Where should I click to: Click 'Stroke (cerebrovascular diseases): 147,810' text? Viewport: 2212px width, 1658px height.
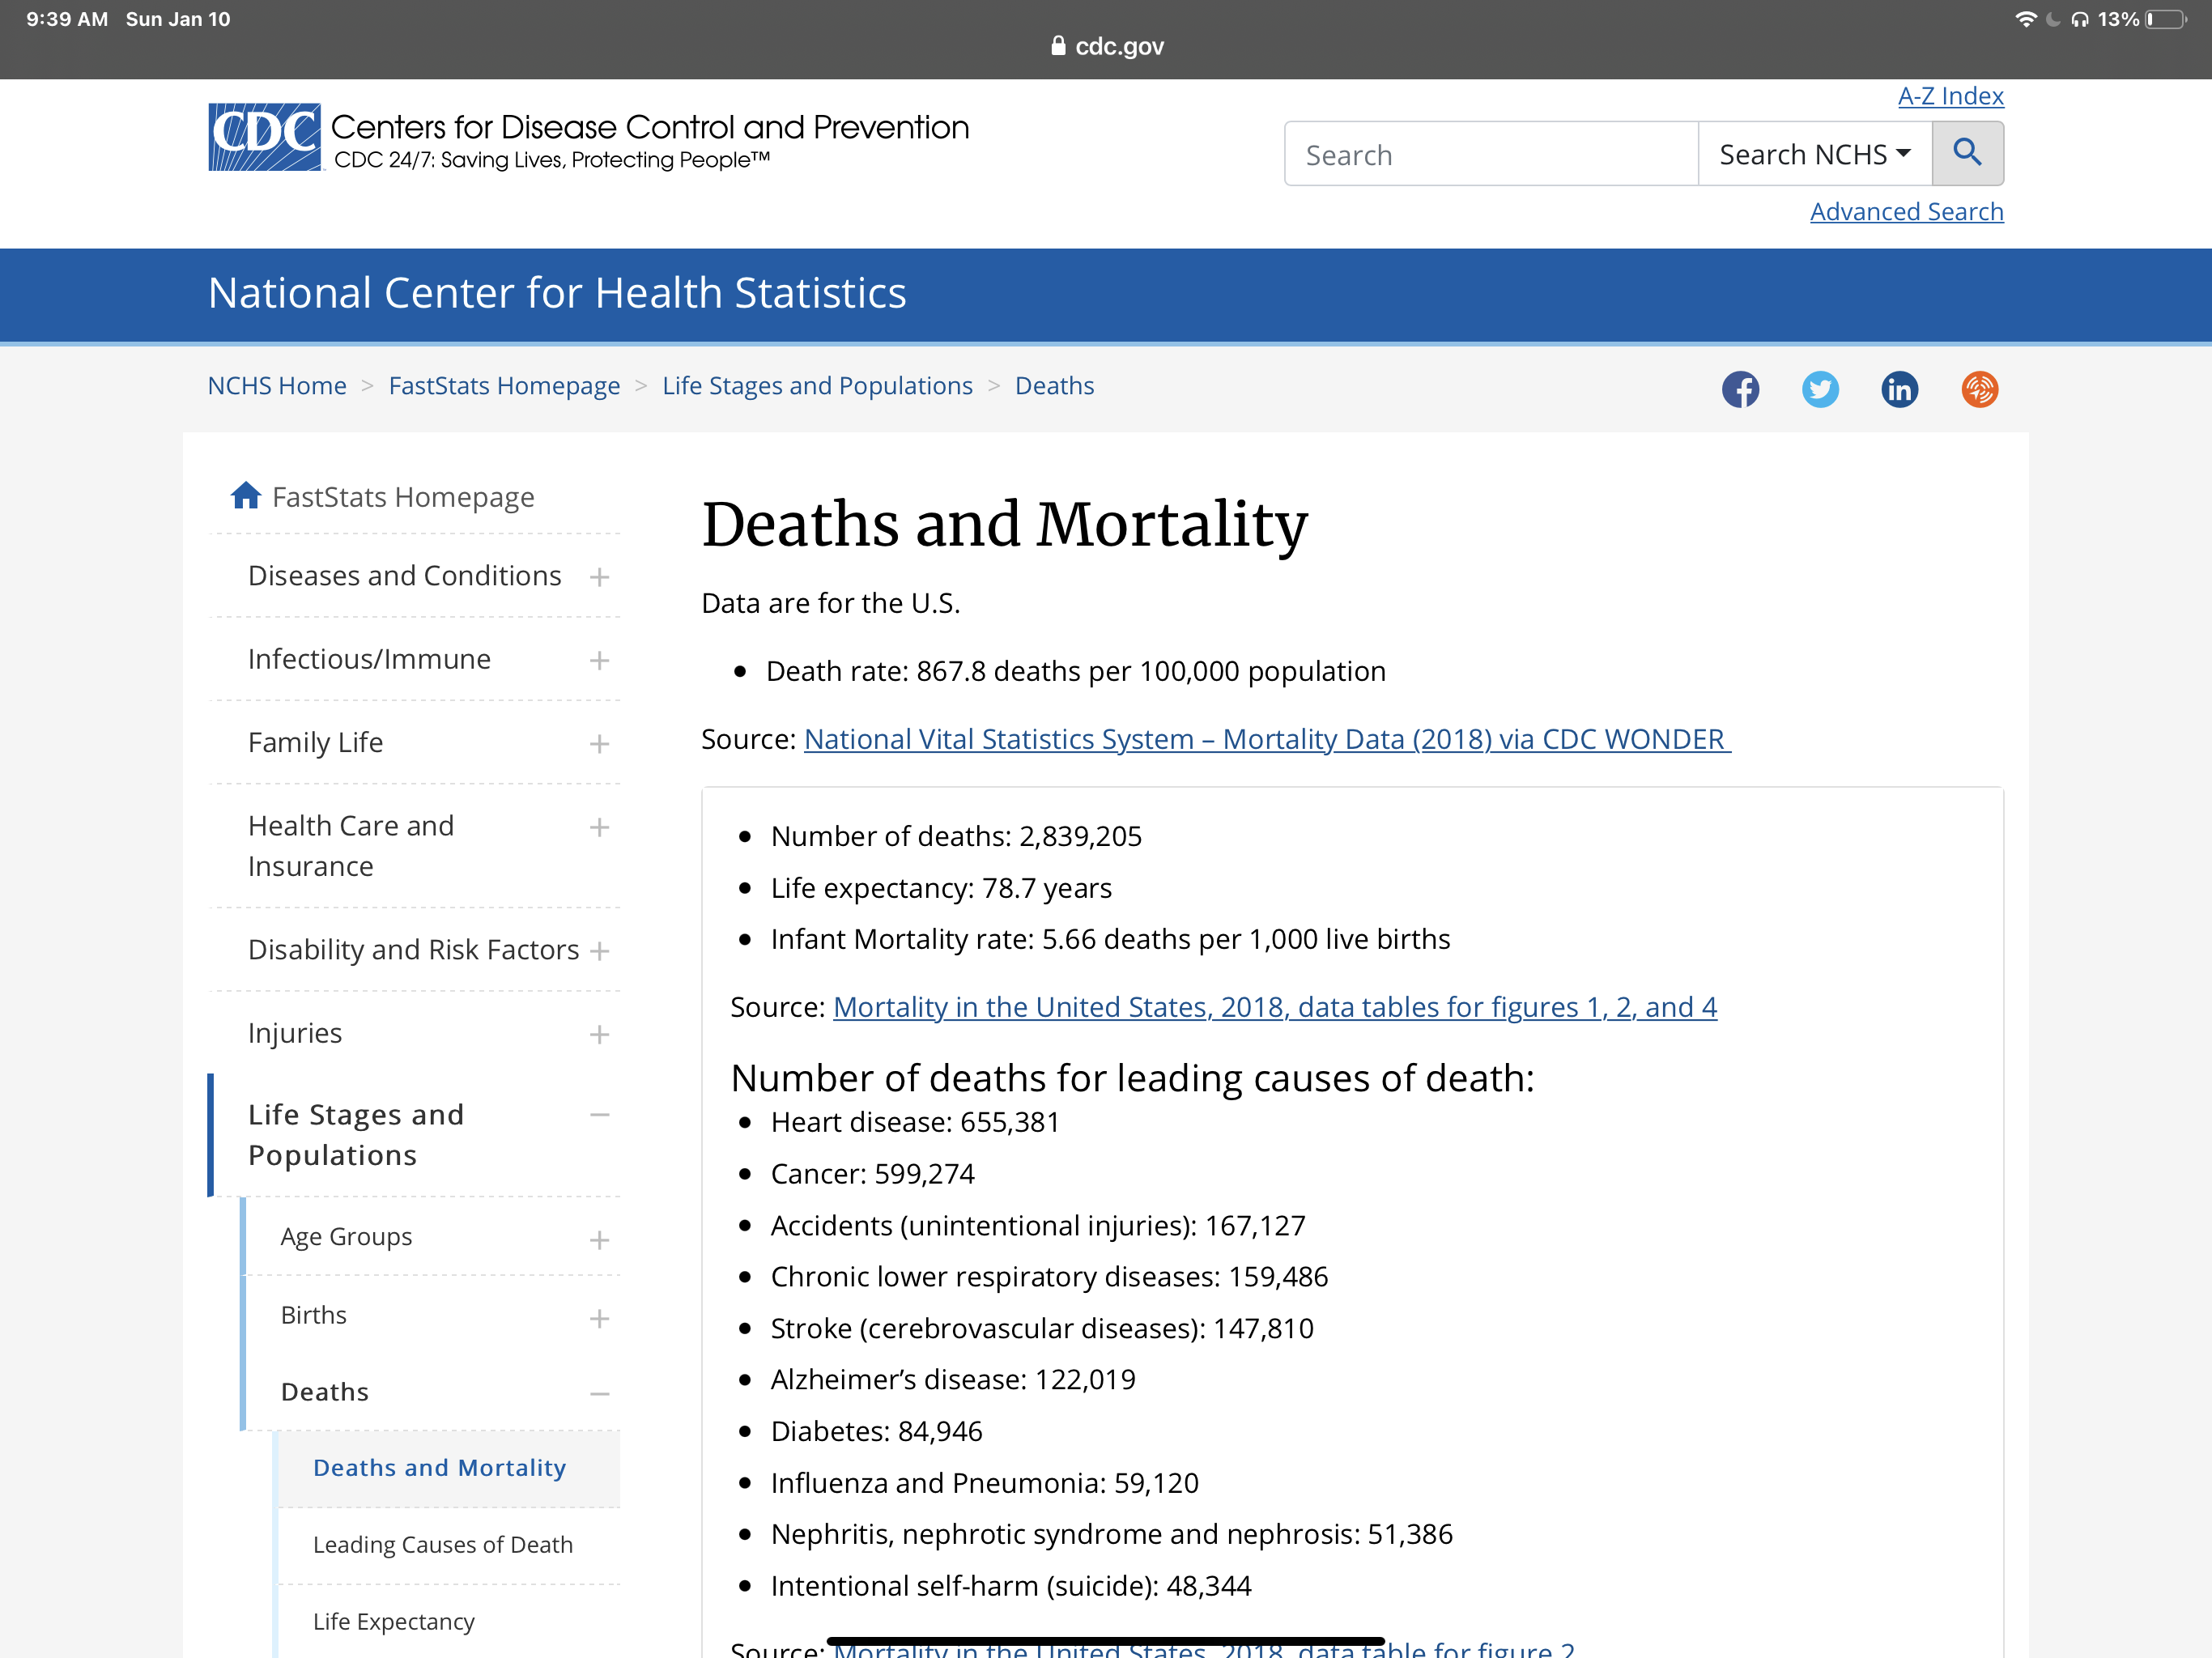click(x=1042, y=1328)
